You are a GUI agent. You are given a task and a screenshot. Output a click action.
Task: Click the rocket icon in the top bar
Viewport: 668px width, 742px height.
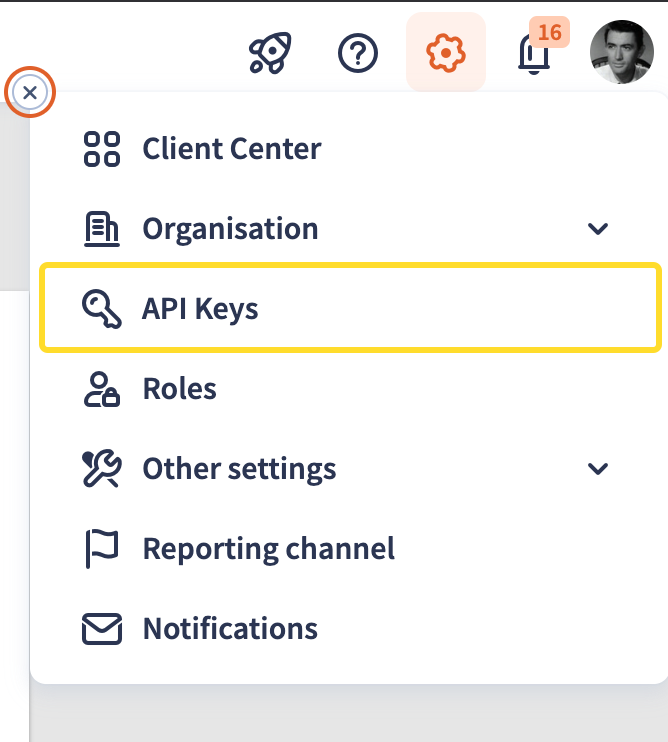pyautogui.click(x=270, y=52)
